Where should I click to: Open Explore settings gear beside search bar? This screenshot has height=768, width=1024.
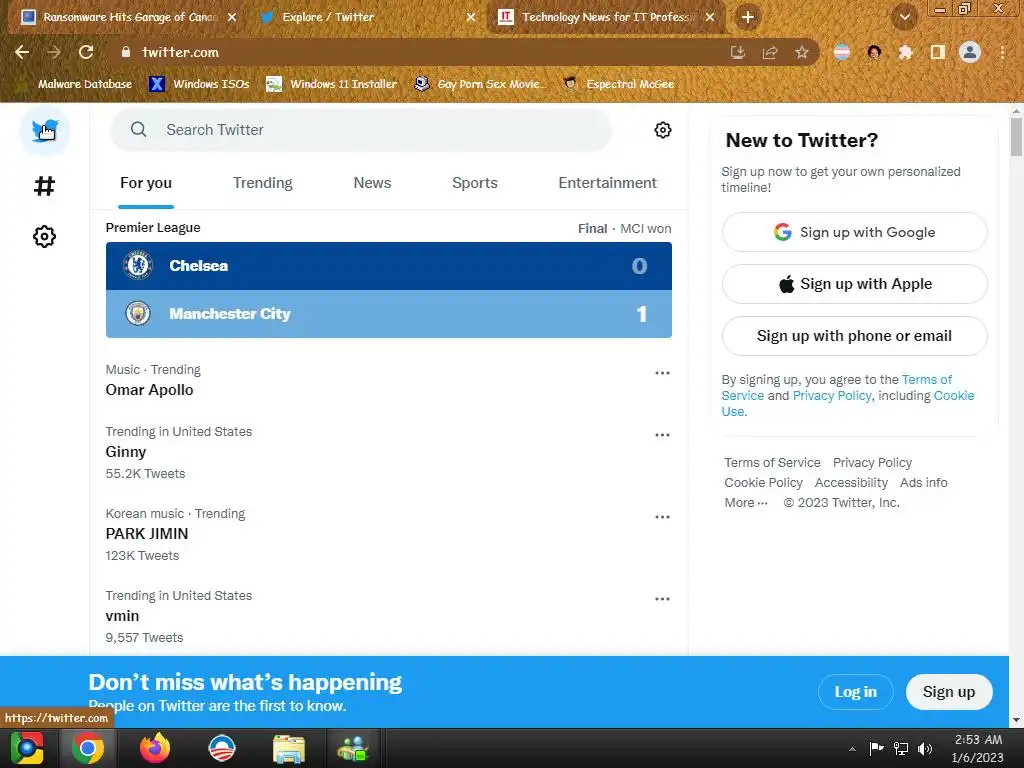click(662, 130)
